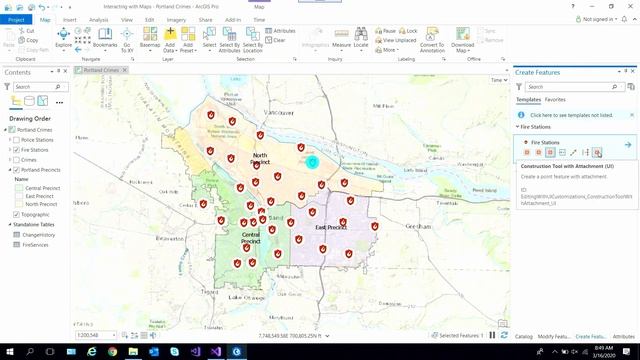Open the Modify Features pane tab
The width and height of the screenshot is (640, 360).
(x=553, y=336)
